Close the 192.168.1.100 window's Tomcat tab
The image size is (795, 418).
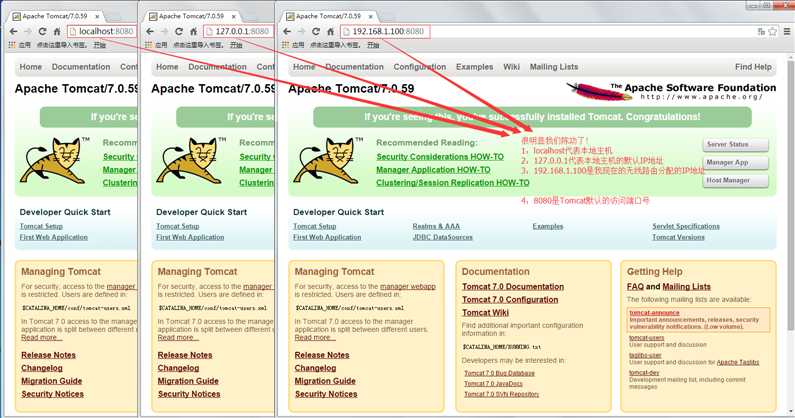[371, 16]
